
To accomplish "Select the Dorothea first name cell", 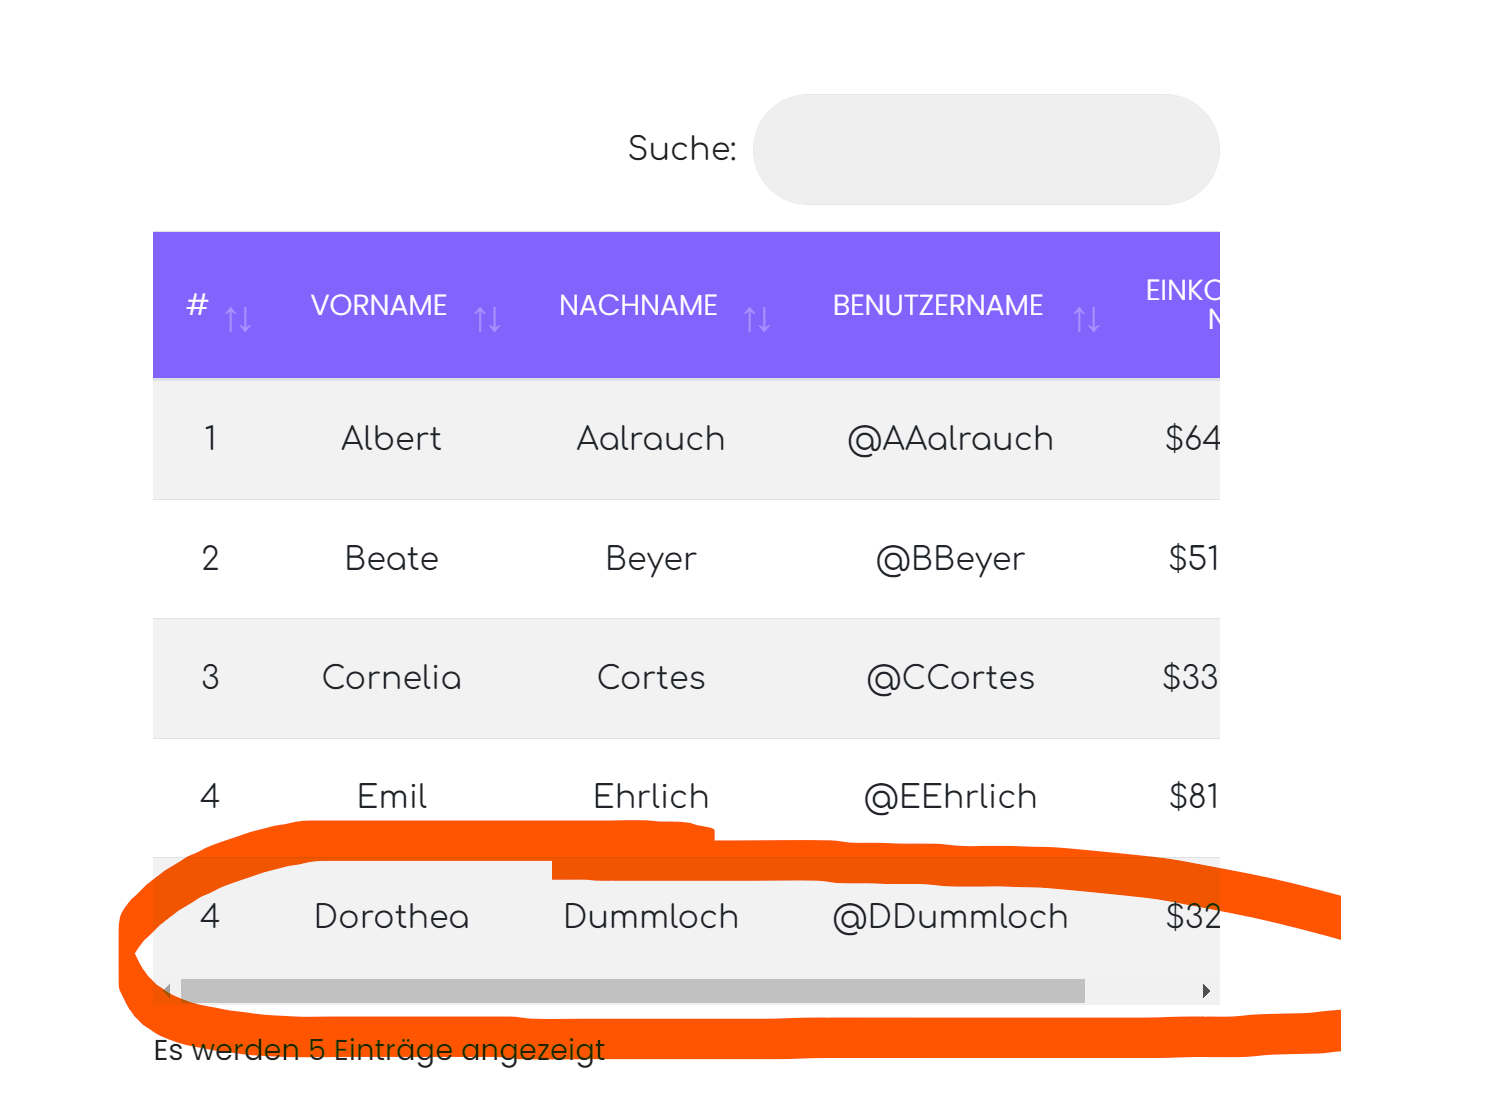I will pos(391,917).
